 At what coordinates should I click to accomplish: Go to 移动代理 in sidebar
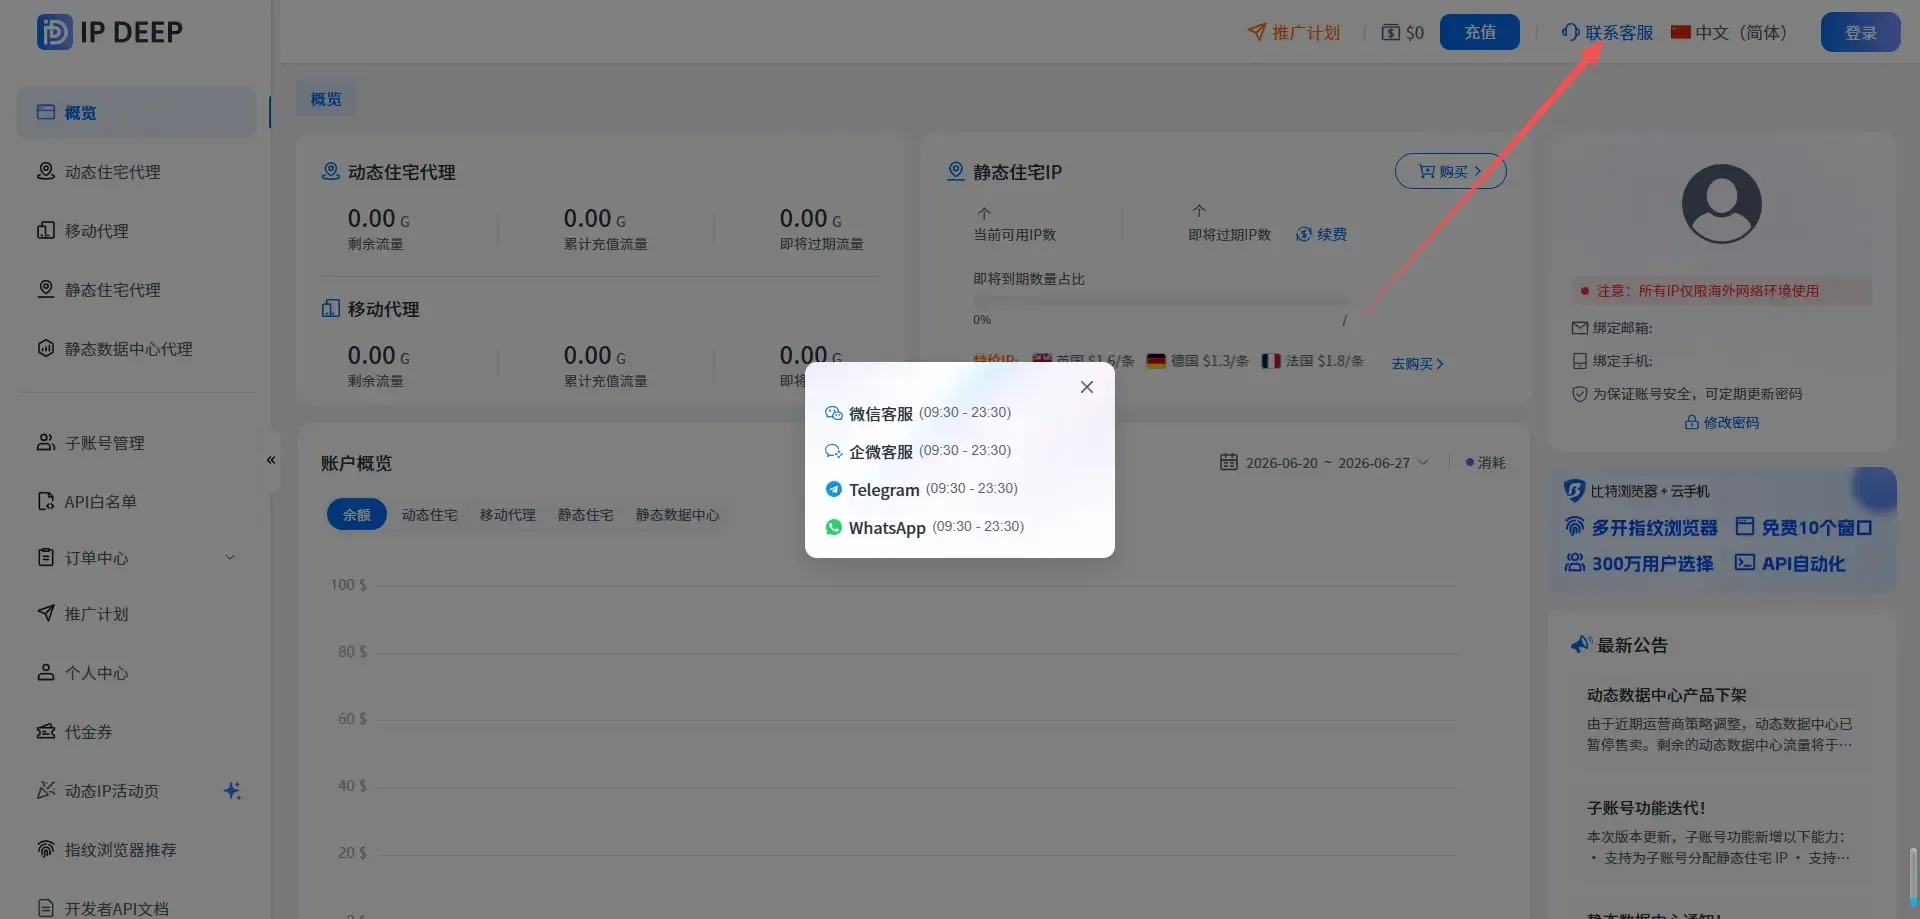[136, 231]
